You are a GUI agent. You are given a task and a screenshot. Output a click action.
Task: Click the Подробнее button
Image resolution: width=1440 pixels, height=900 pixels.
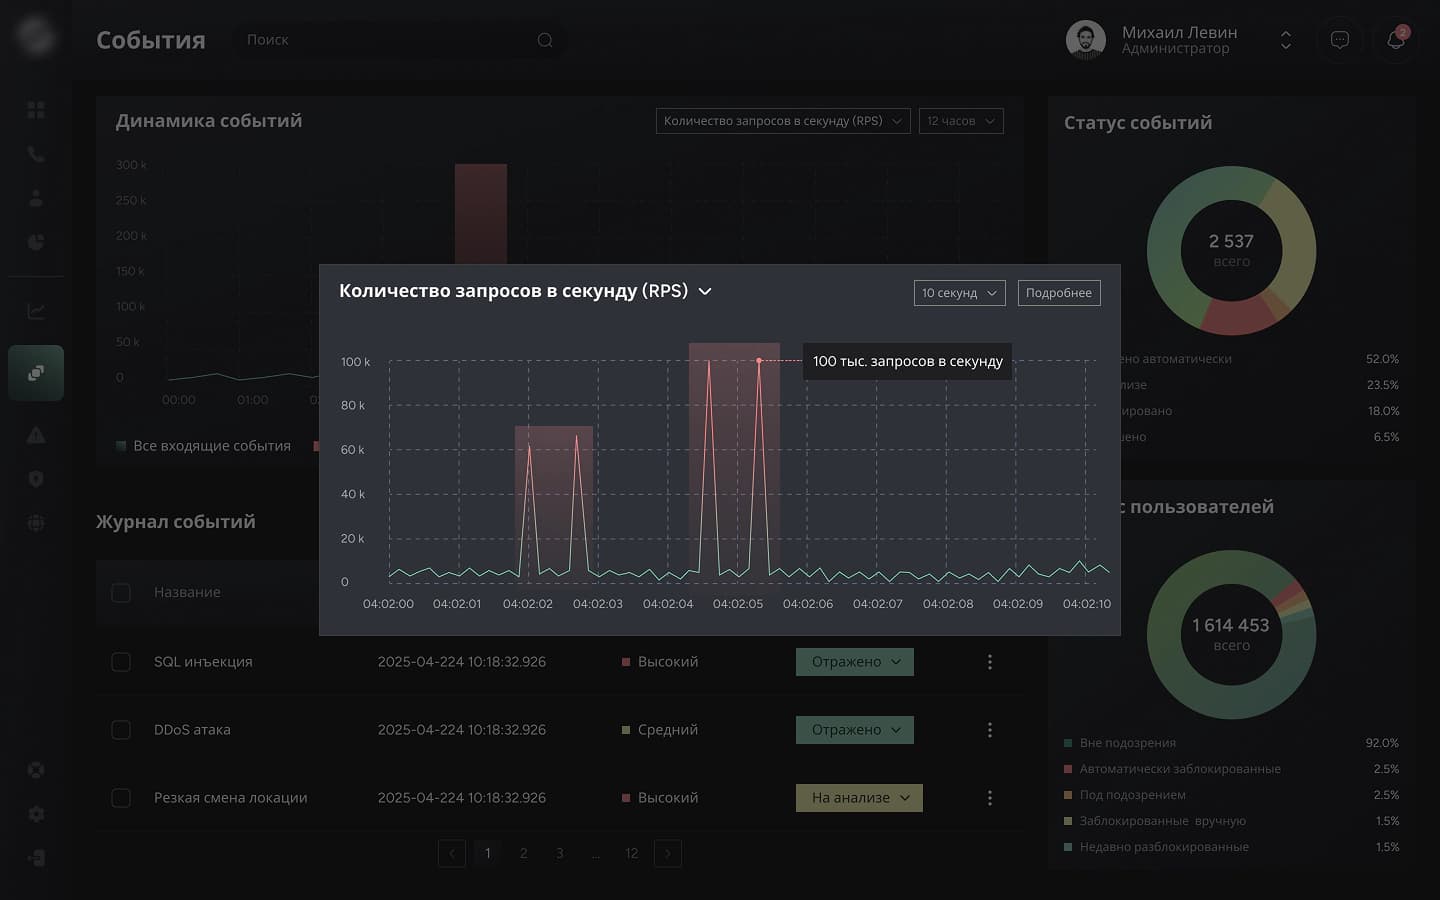pos(1058,293)
